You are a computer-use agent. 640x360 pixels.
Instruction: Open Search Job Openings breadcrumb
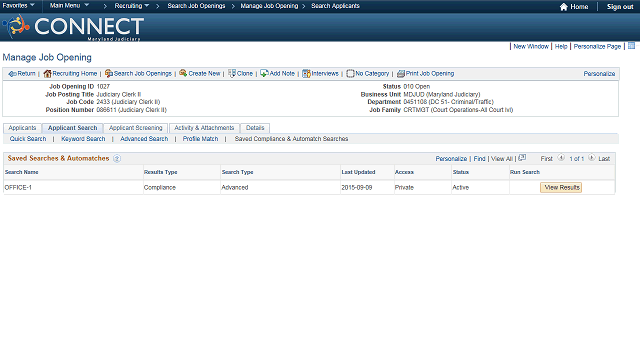(x=196, y=6)
